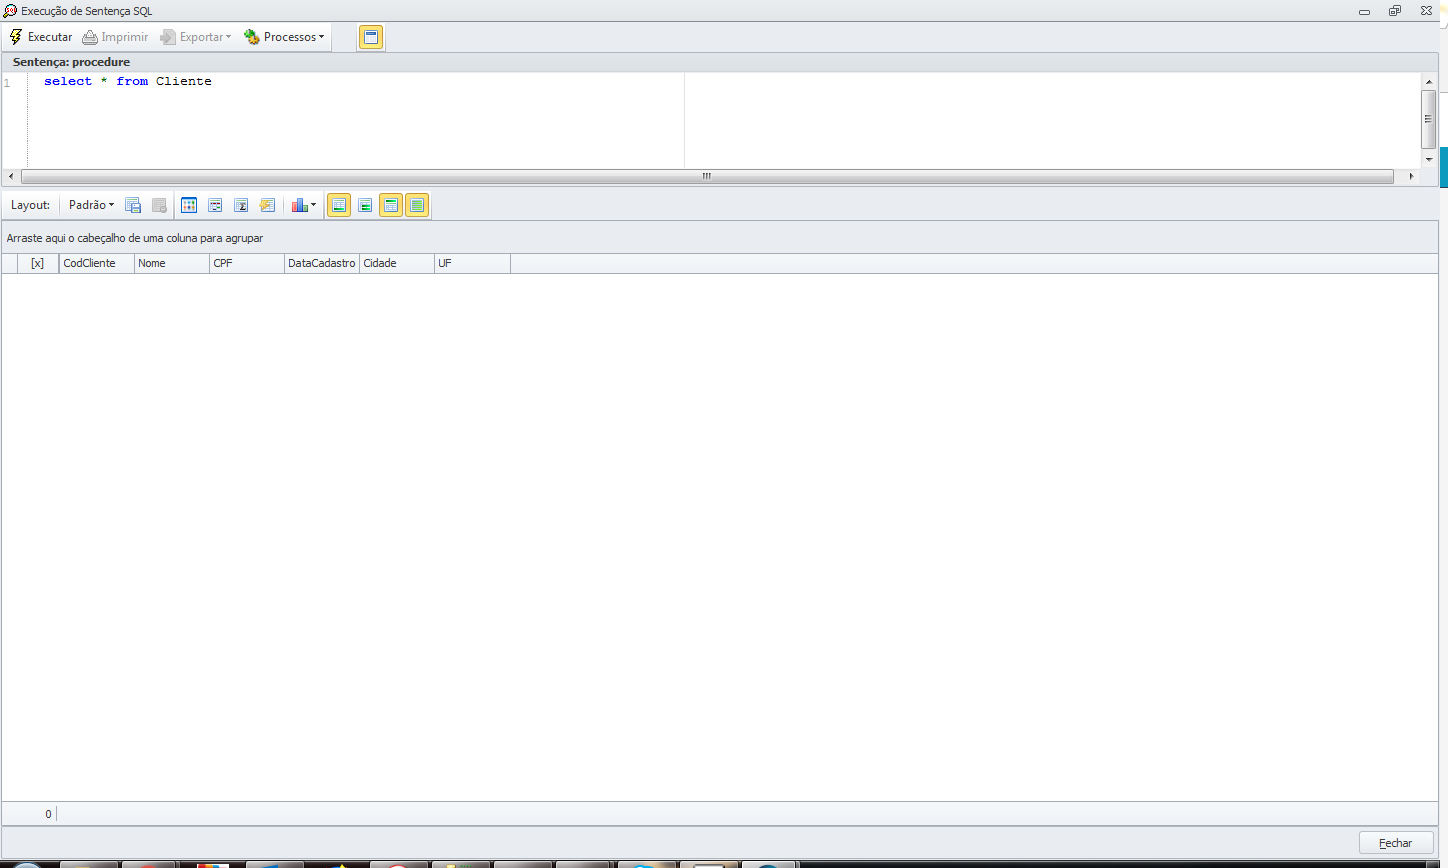The image size is (1448, 868).
Task: Click the grayed delete layout icon
Action: 159,205
